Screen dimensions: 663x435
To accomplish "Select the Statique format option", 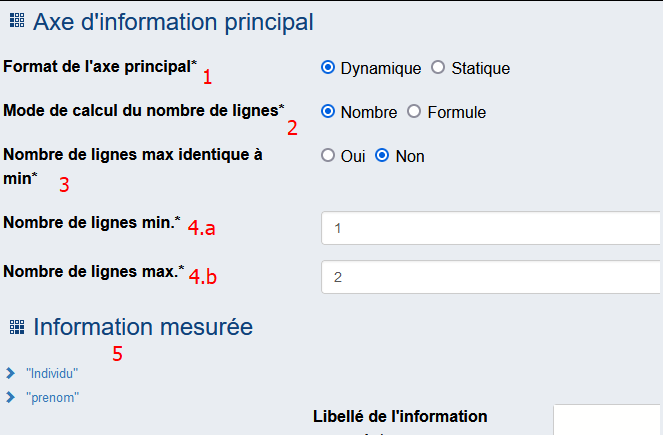I will (438, 67).
